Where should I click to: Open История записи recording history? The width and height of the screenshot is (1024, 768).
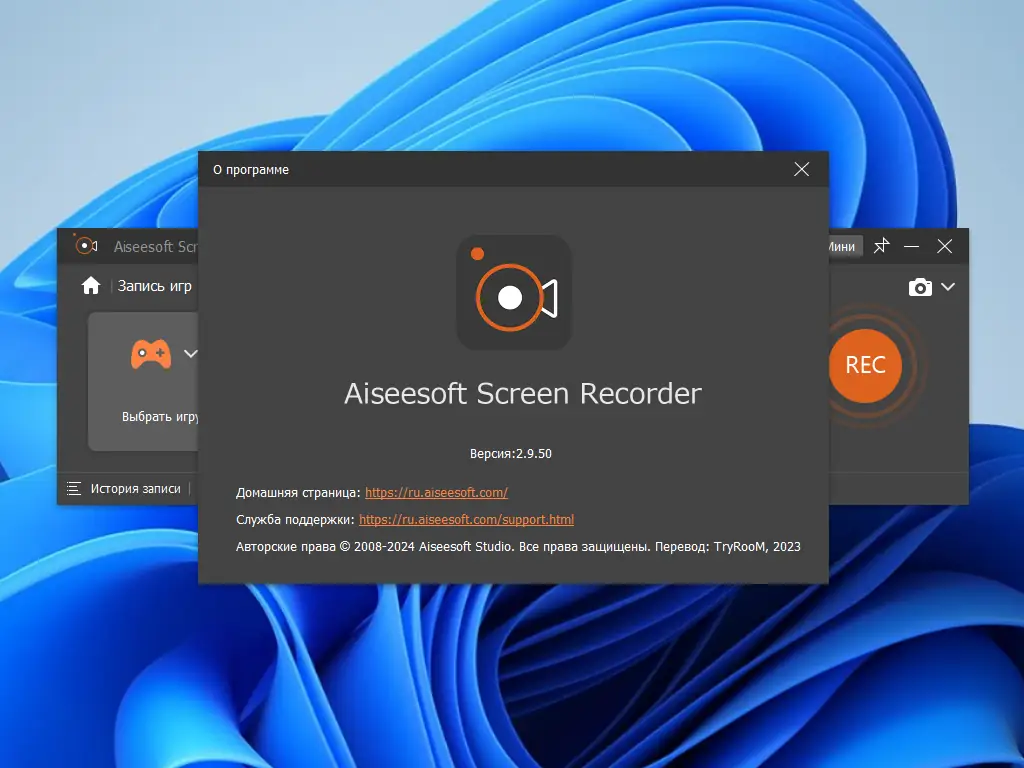pos(135,488)
